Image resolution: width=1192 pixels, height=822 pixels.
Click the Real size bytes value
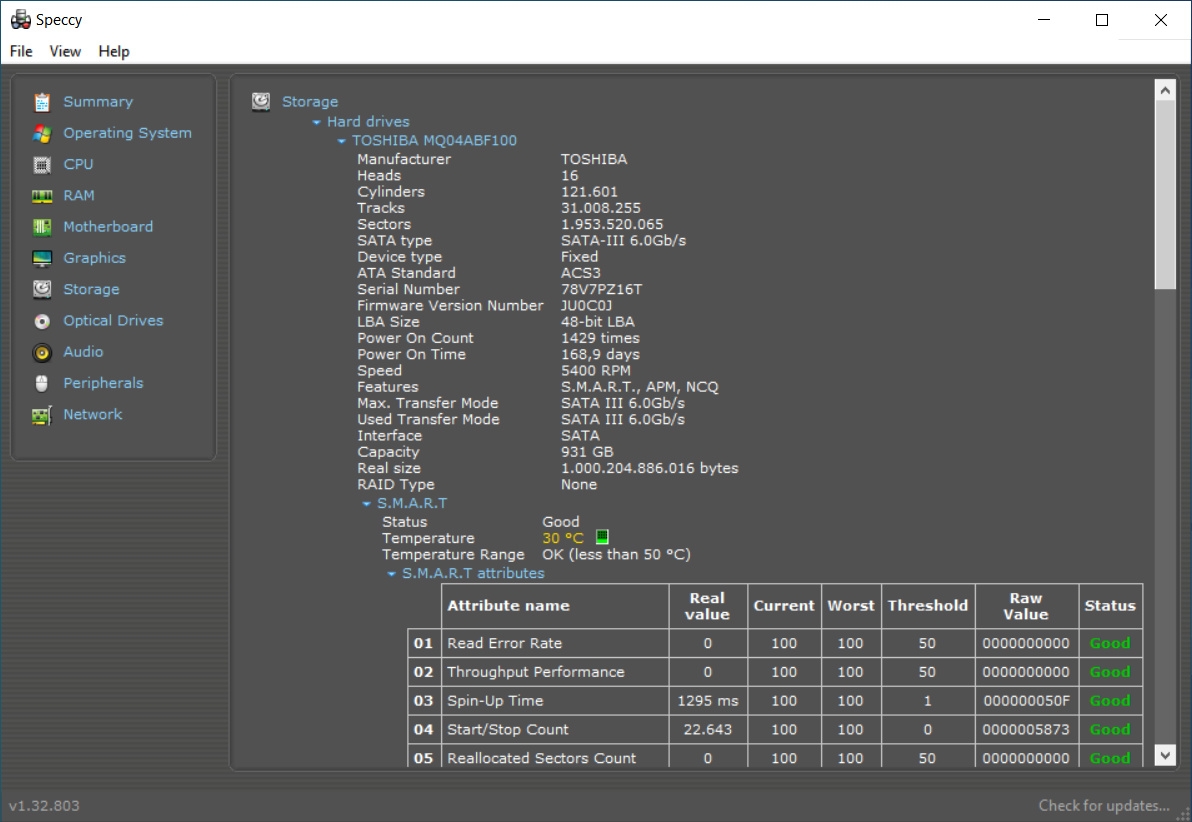pyautogui.click(x=649, y=468)
